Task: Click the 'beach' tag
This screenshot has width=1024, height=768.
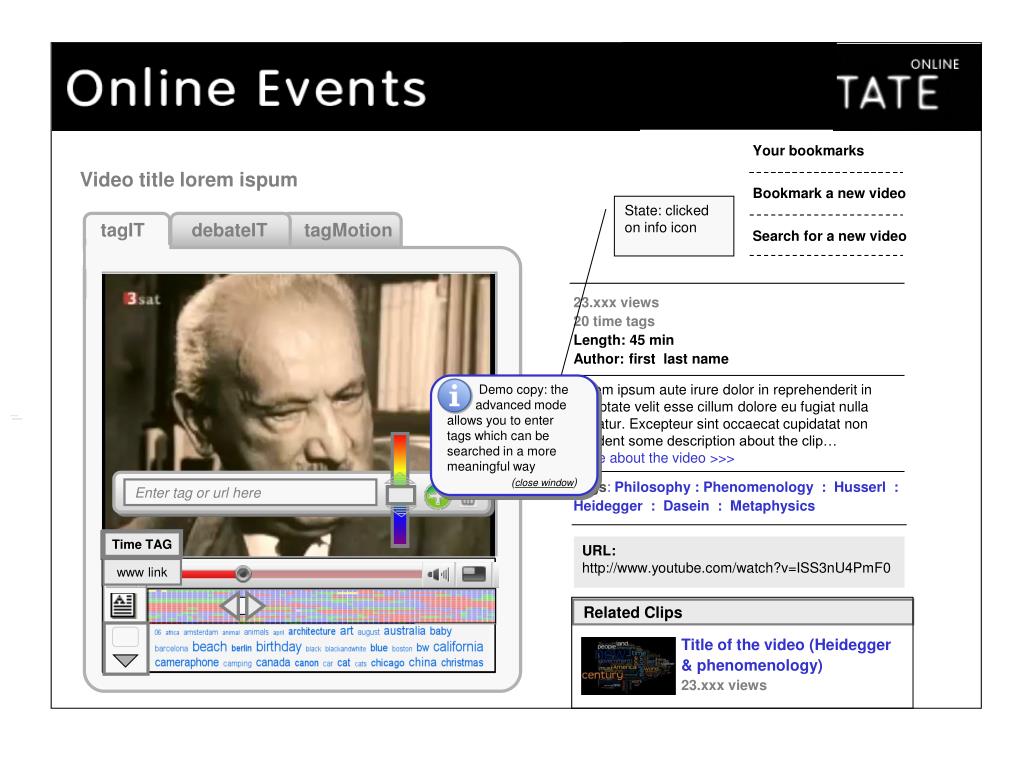Action: coord(209,647)
